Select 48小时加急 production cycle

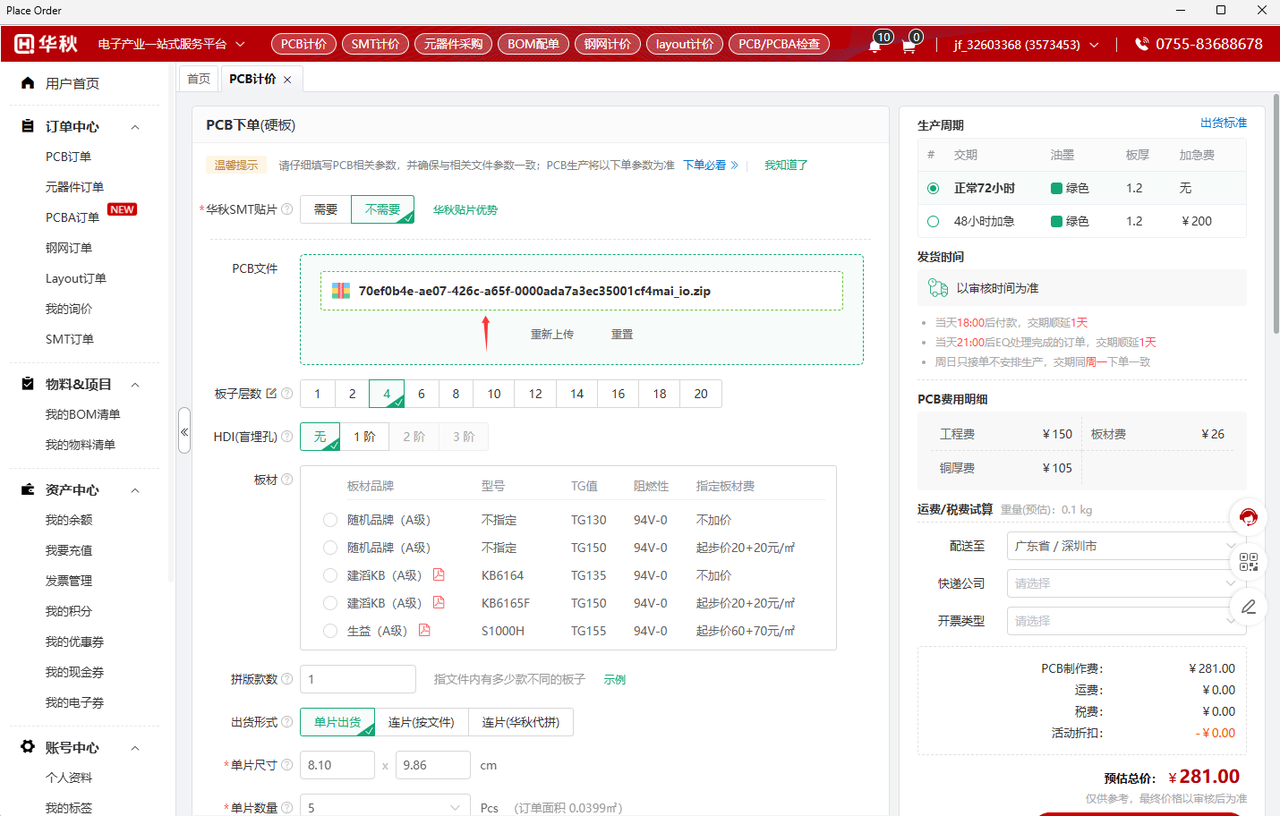933,221
